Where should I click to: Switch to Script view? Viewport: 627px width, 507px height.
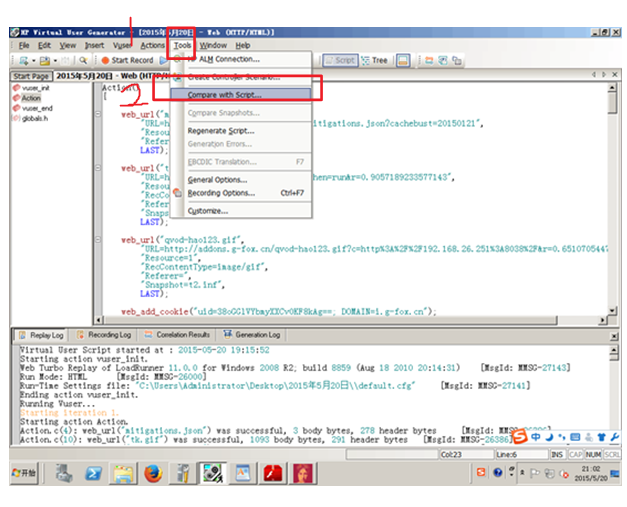pos(340,60)
